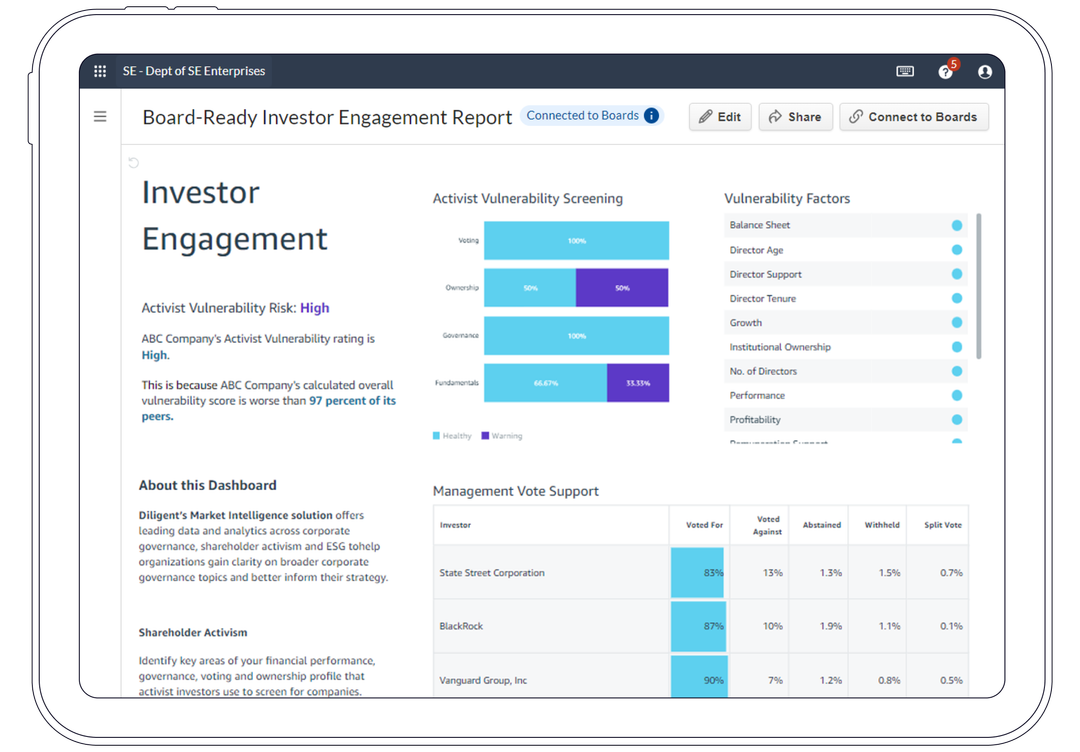Click the keyboard shortcuts icon in top bar
Image resolution: width=1080 pixels, height=752 pixels.
(905, 71)
